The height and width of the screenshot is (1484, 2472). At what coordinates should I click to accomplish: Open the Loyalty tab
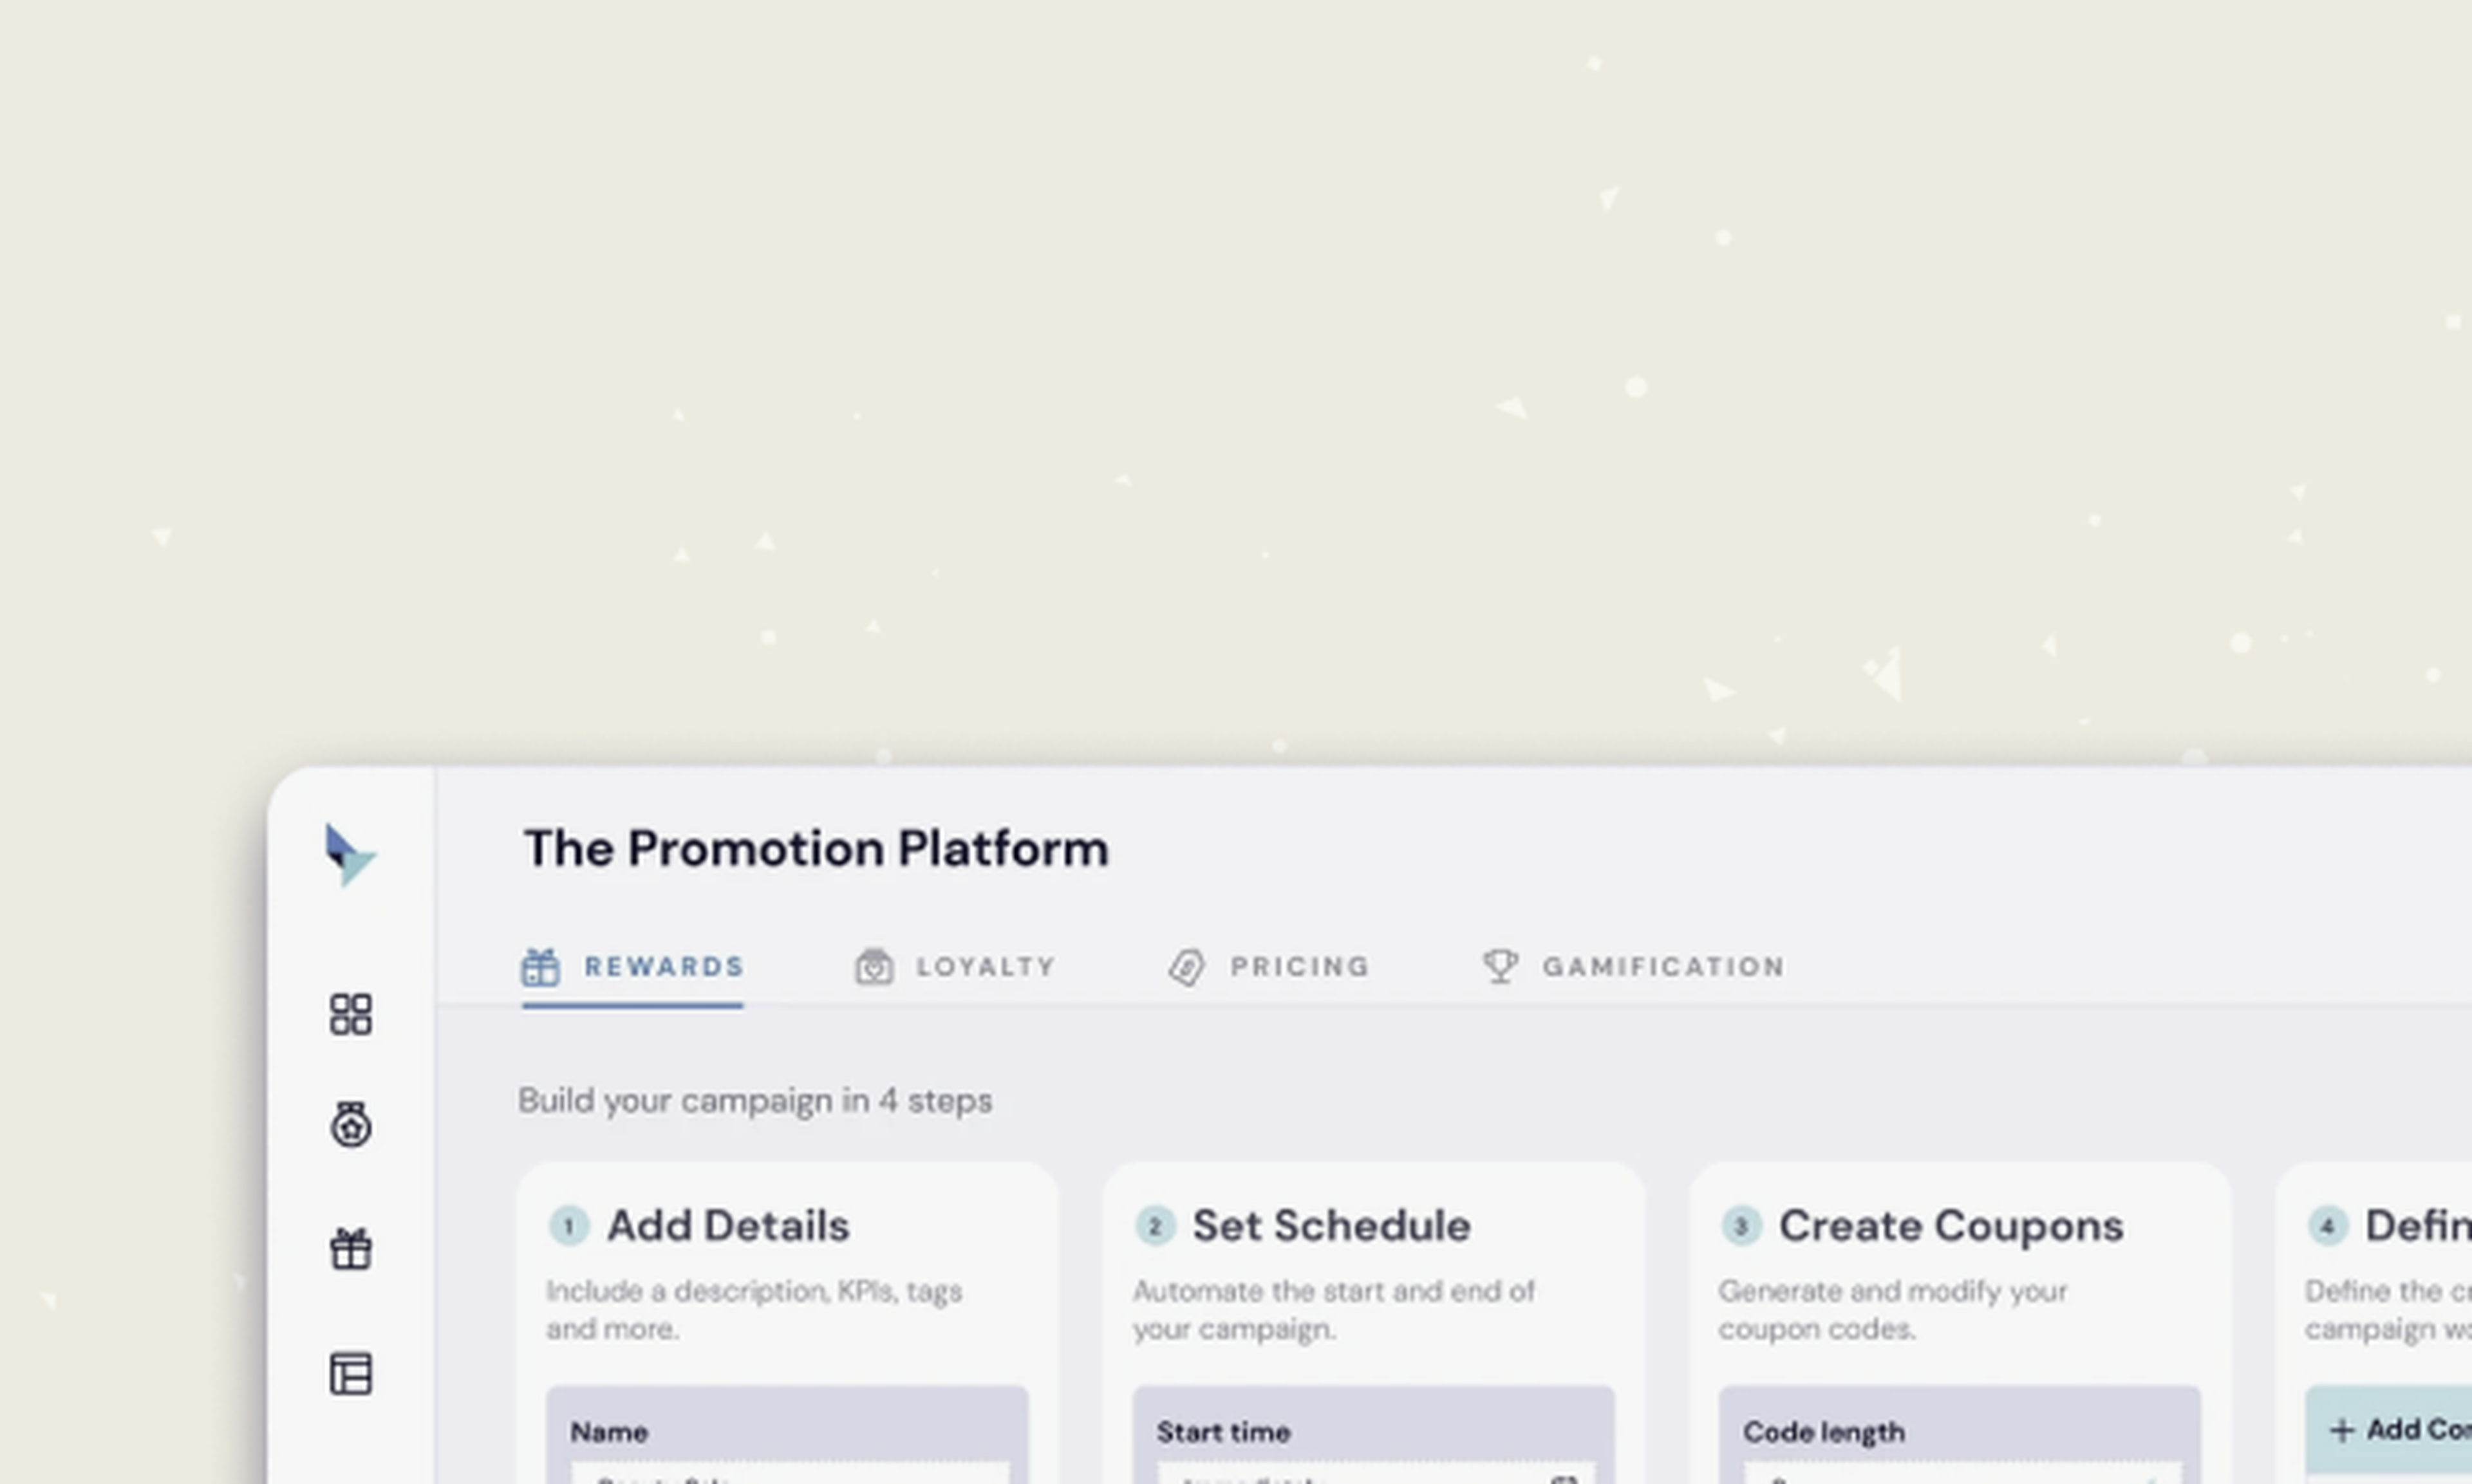956,967
